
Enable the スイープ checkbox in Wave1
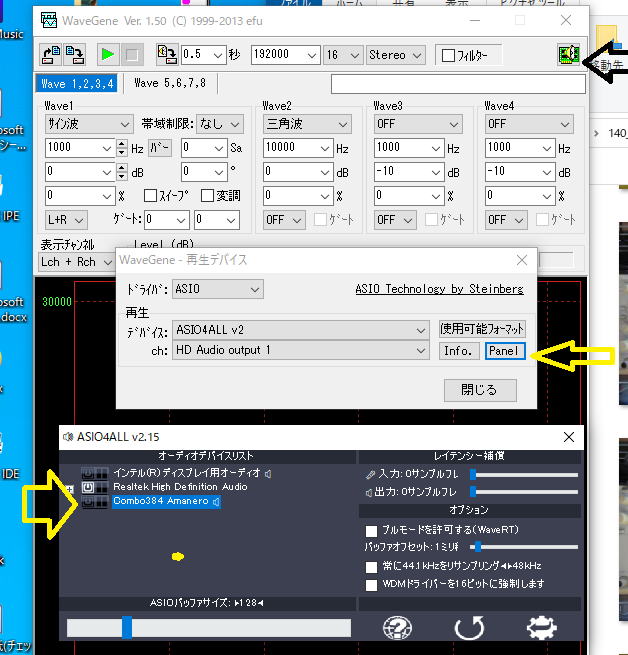coord(150,195)
